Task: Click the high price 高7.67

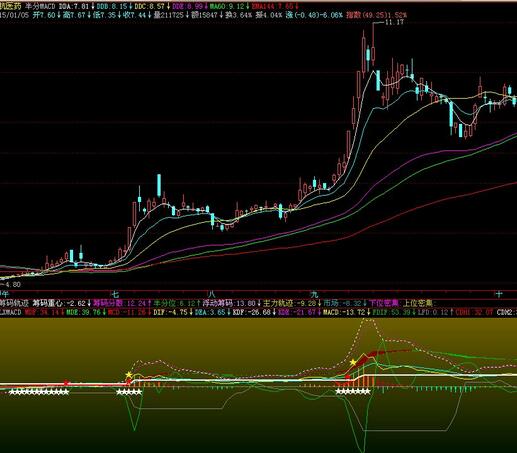Action: (x=74, y=15)
